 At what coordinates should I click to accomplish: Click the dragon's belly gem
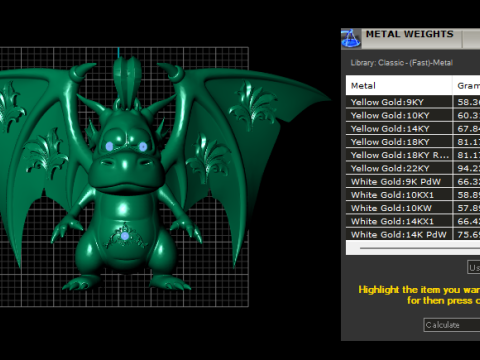tap(125, 236)
